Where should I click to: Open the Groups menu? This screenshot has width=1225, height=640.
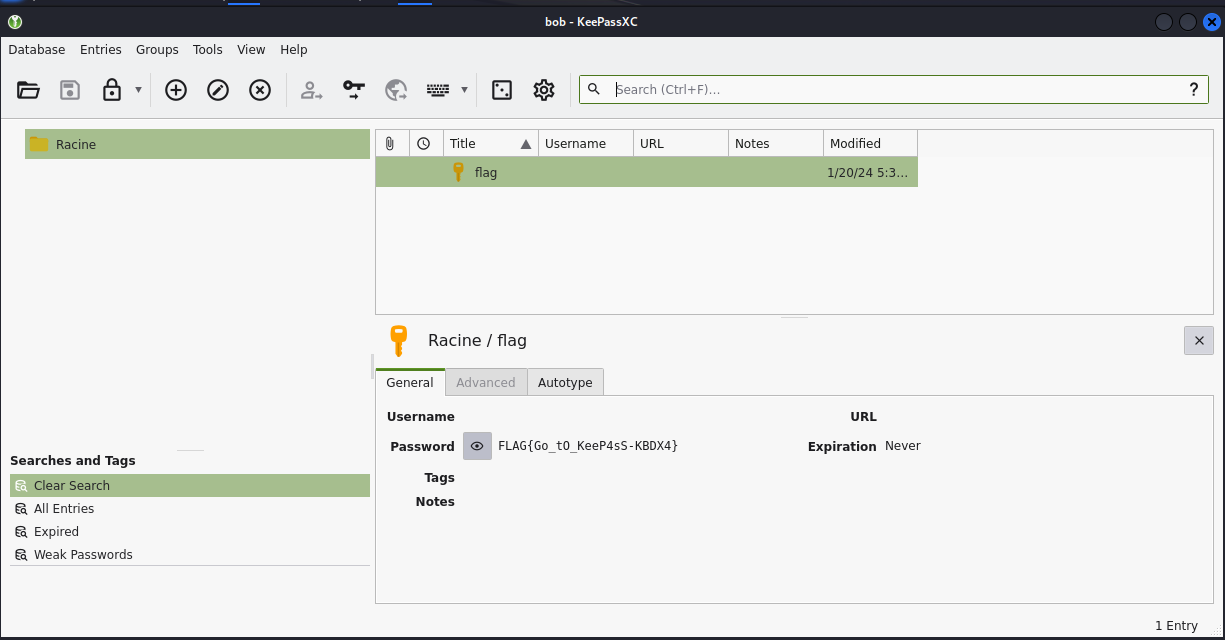(157, 49)
